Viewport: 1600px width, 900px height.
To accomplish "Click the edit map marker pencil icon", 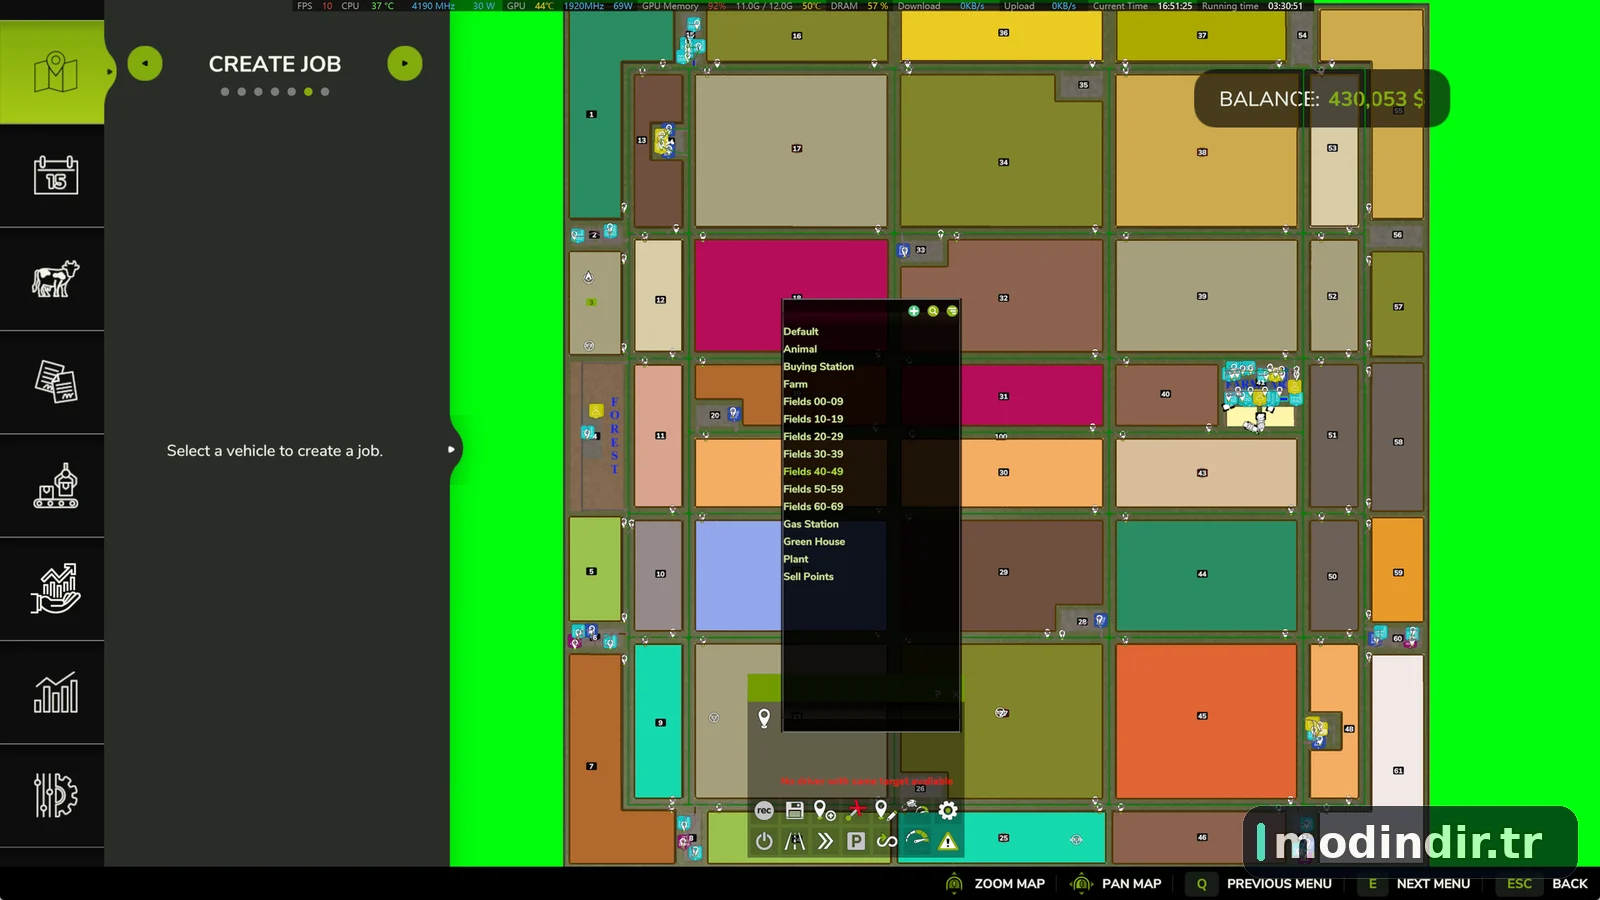I will pos(884,811).
